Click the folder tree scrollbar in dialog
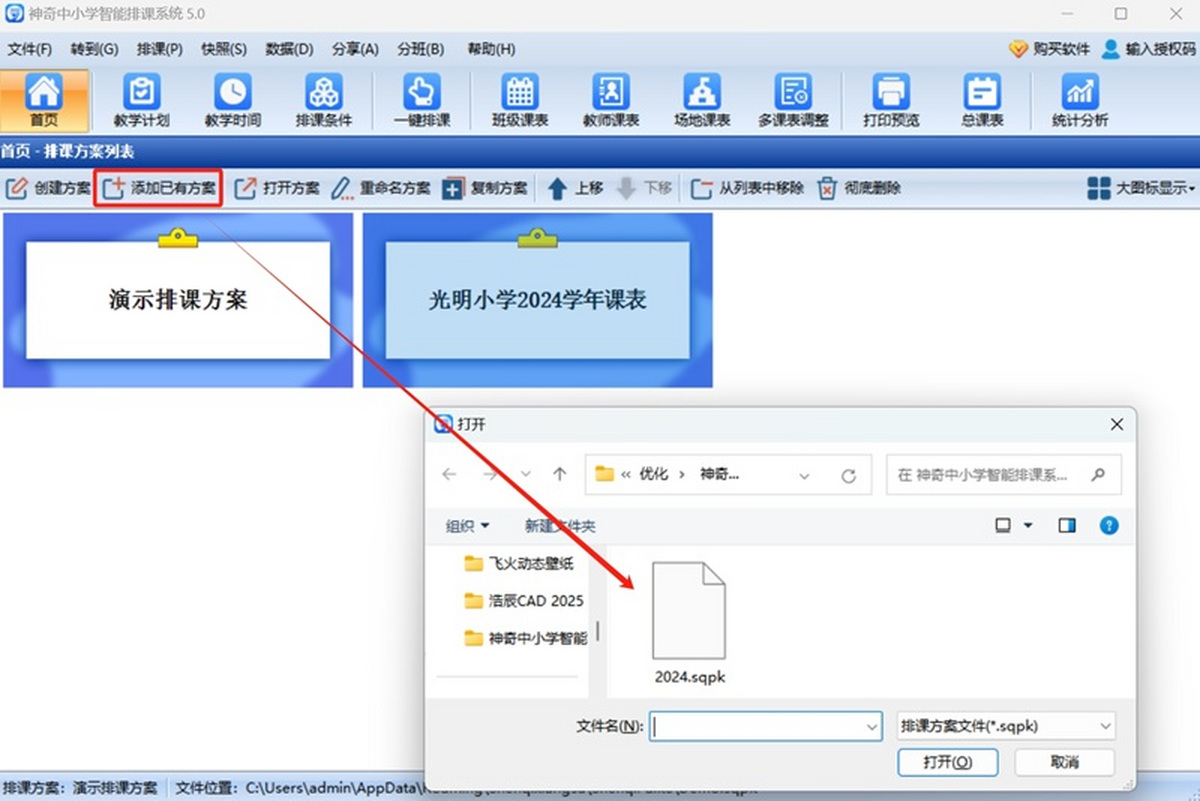Image resolution: width=1200 pixels, height=801 pixels. tap(598, 630)
